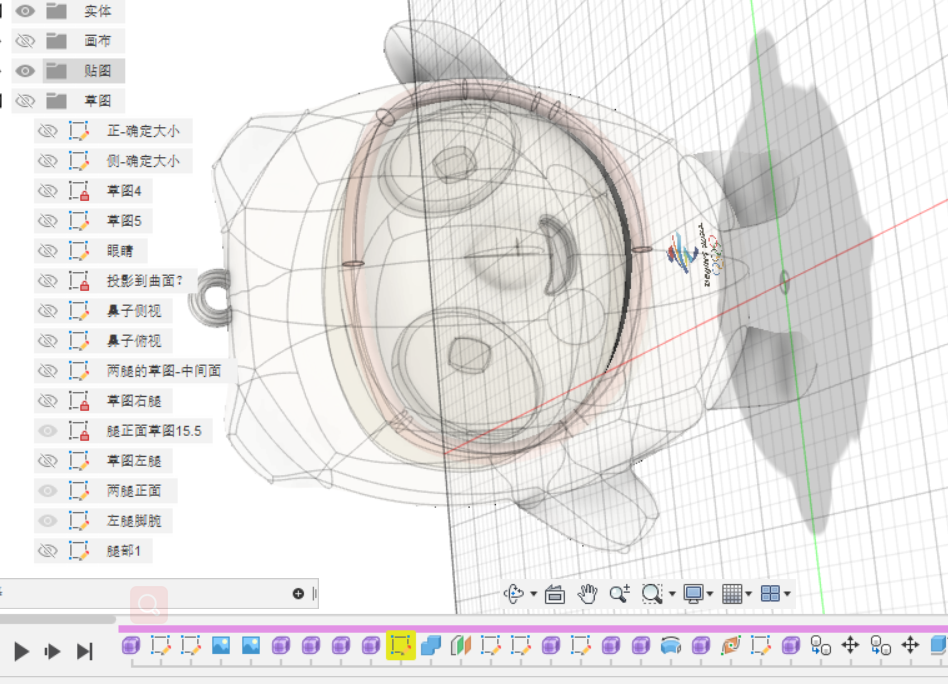Toggle visibility of 腿正面草图15.5
Screen dimensions: 948x684
click(x=47, y=430)
